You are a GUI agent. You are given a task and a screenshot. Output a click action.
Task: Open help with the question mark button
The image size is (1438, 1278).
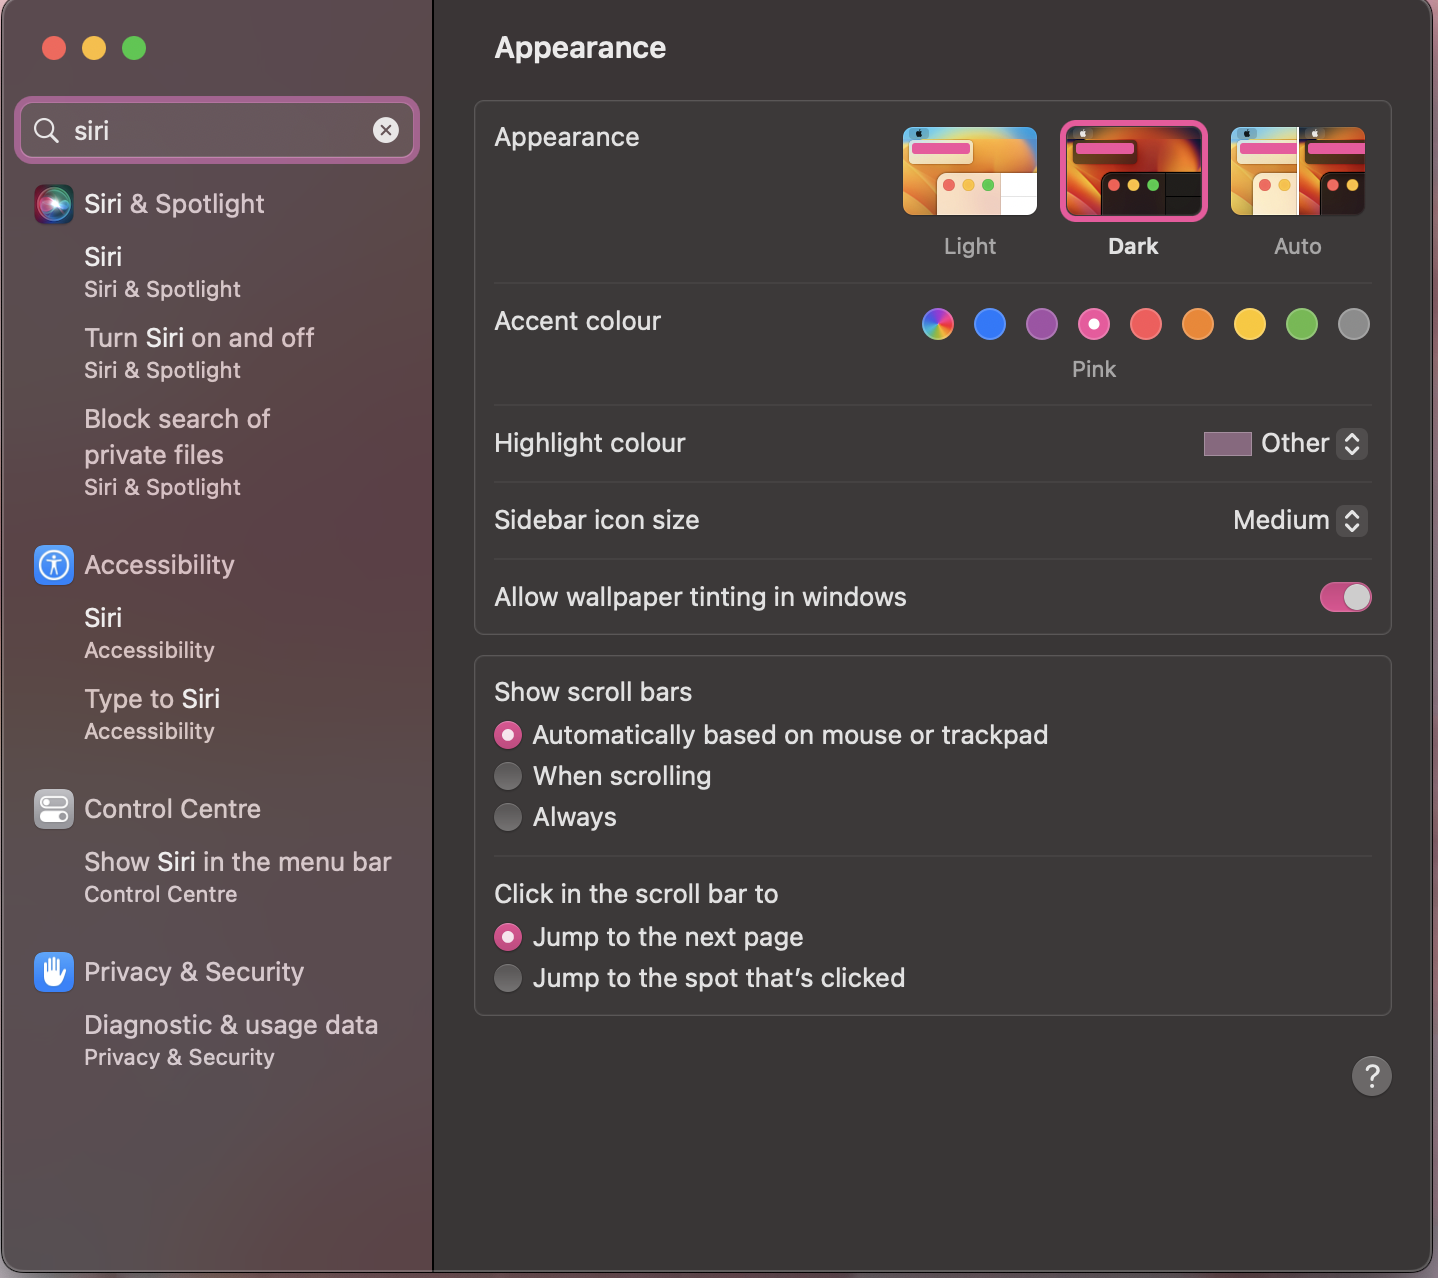tap(1372, 1076)
